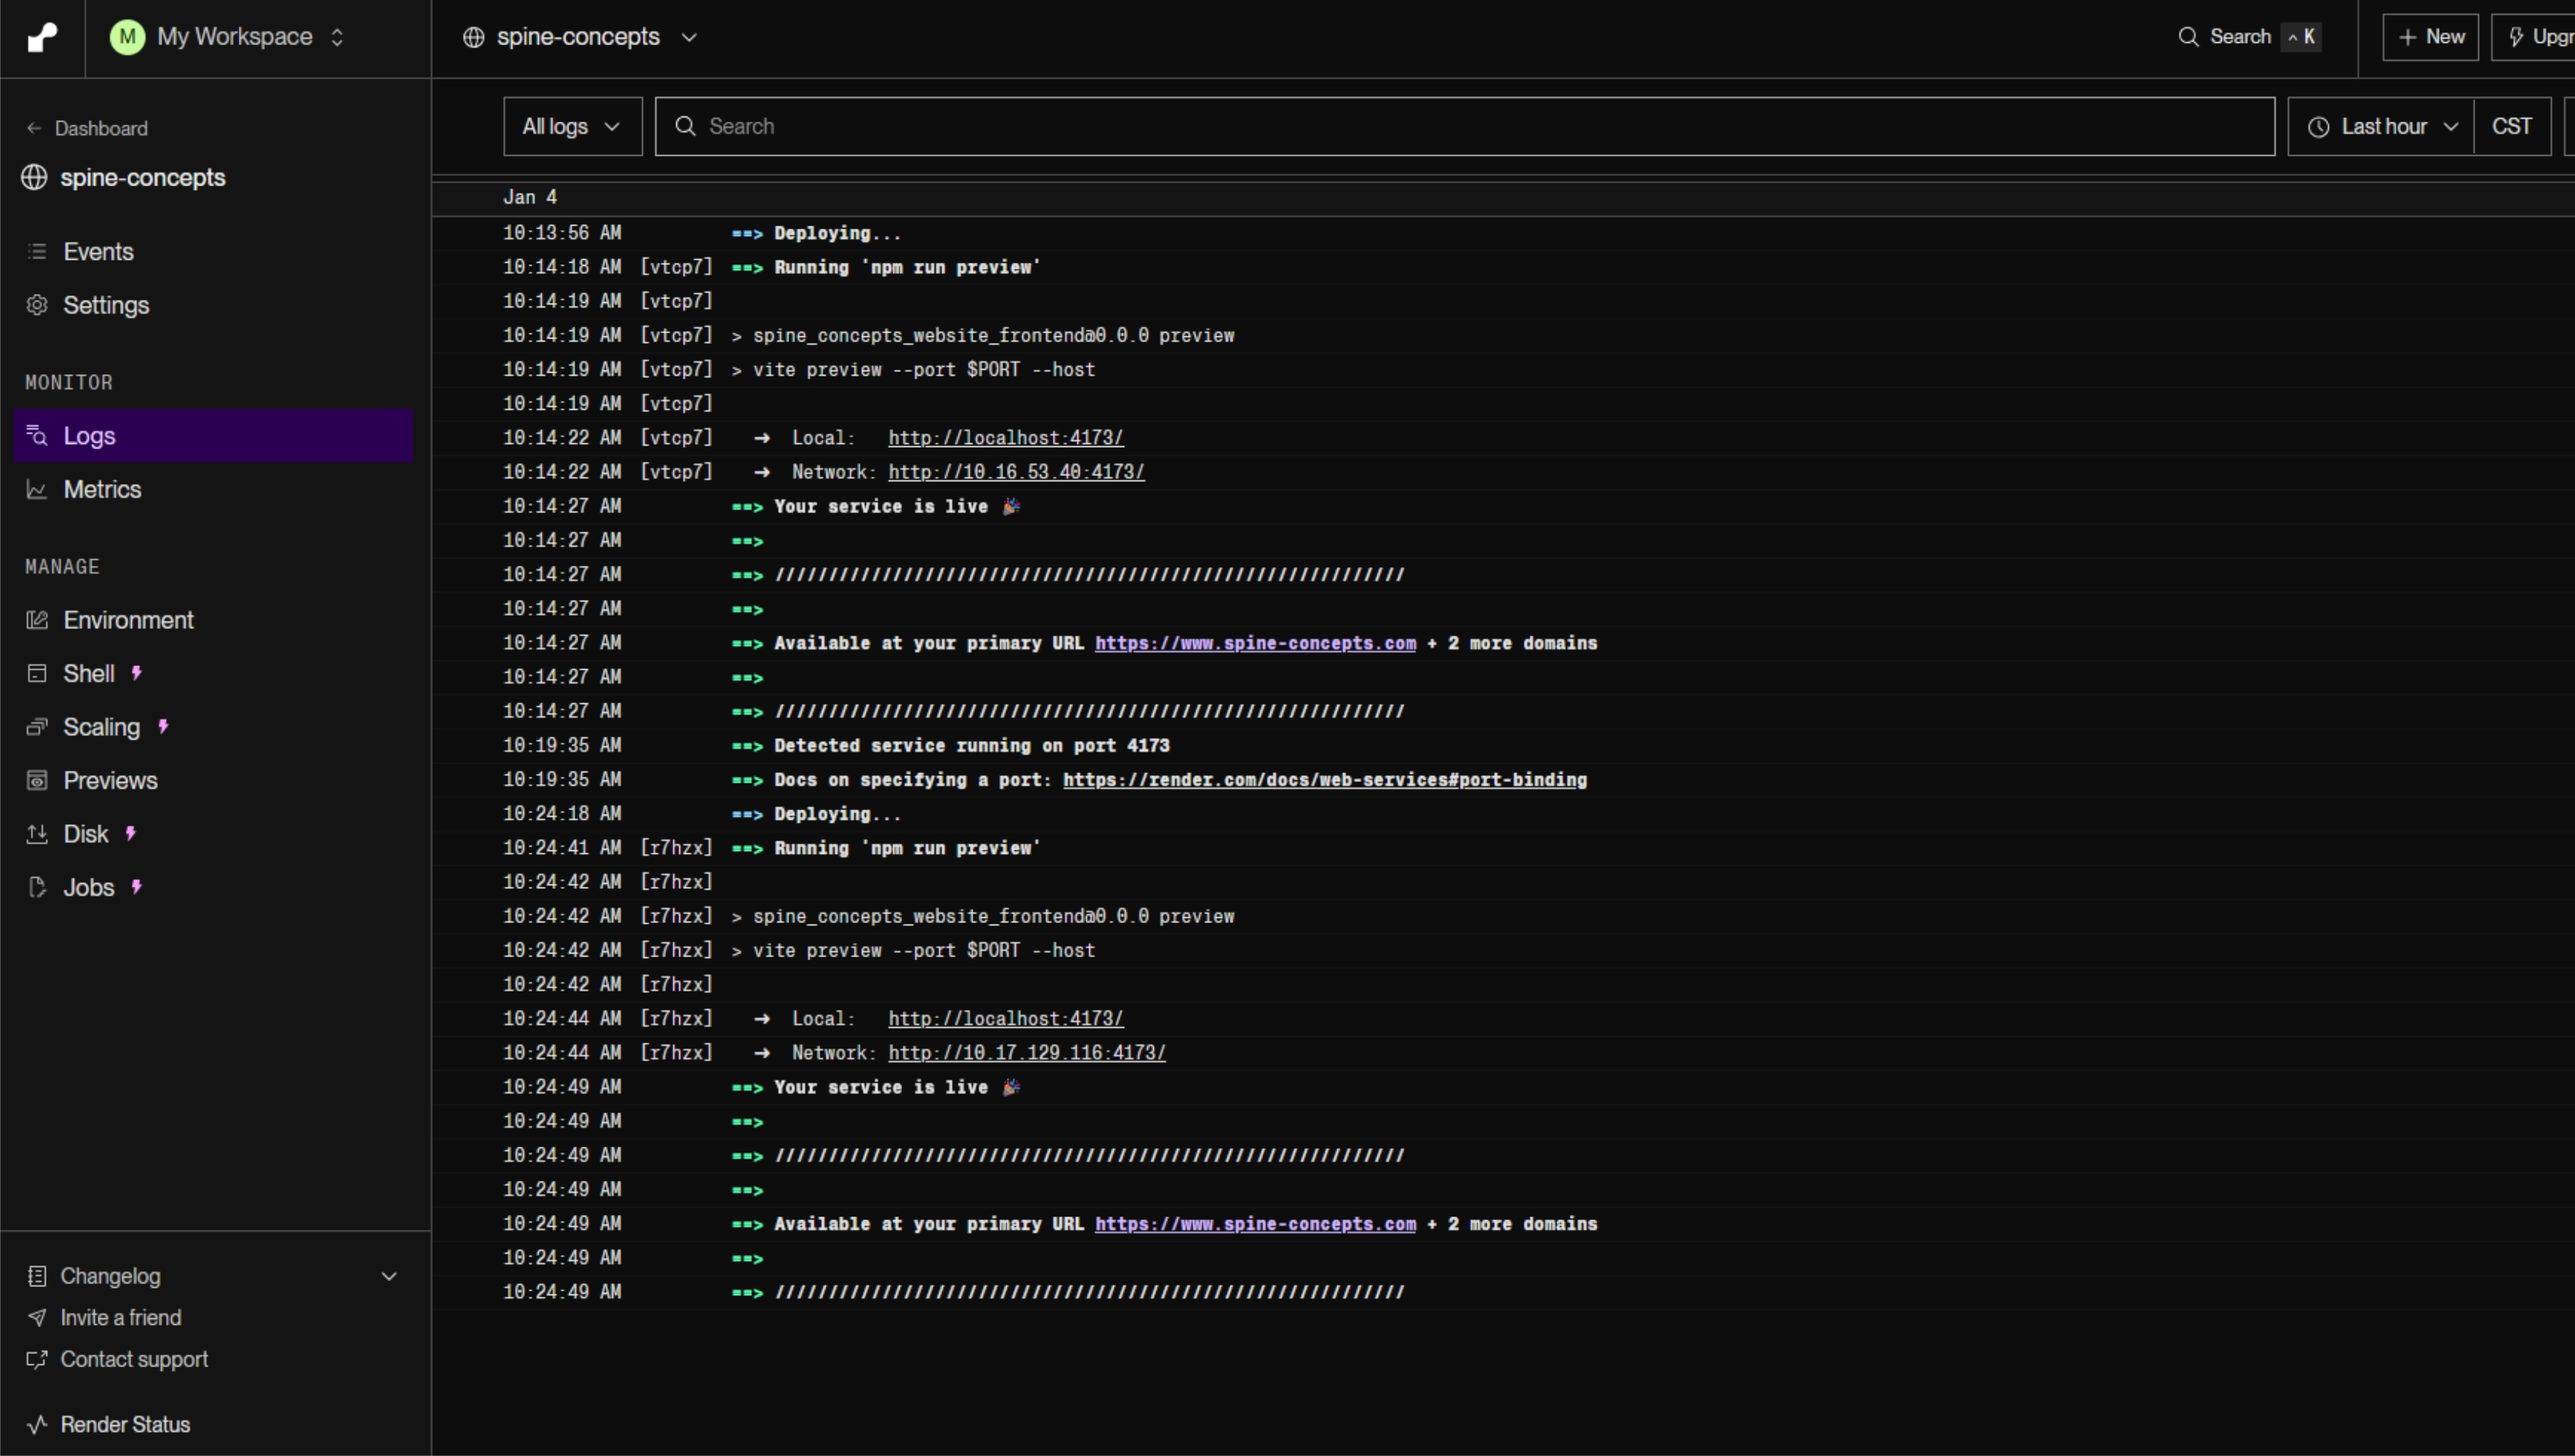Open the Logs panel icon in sidebar

coord(36,435)
